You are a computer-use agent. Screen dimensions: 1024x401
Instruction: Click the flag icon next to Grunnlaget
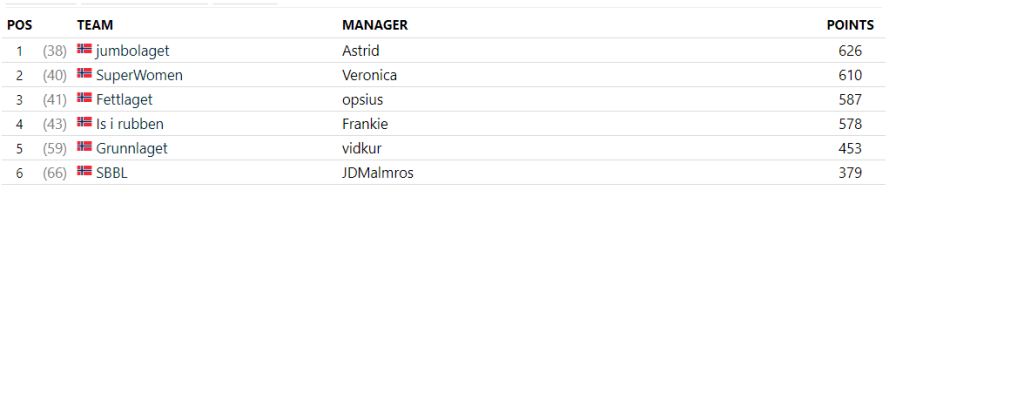pos(84,146)
